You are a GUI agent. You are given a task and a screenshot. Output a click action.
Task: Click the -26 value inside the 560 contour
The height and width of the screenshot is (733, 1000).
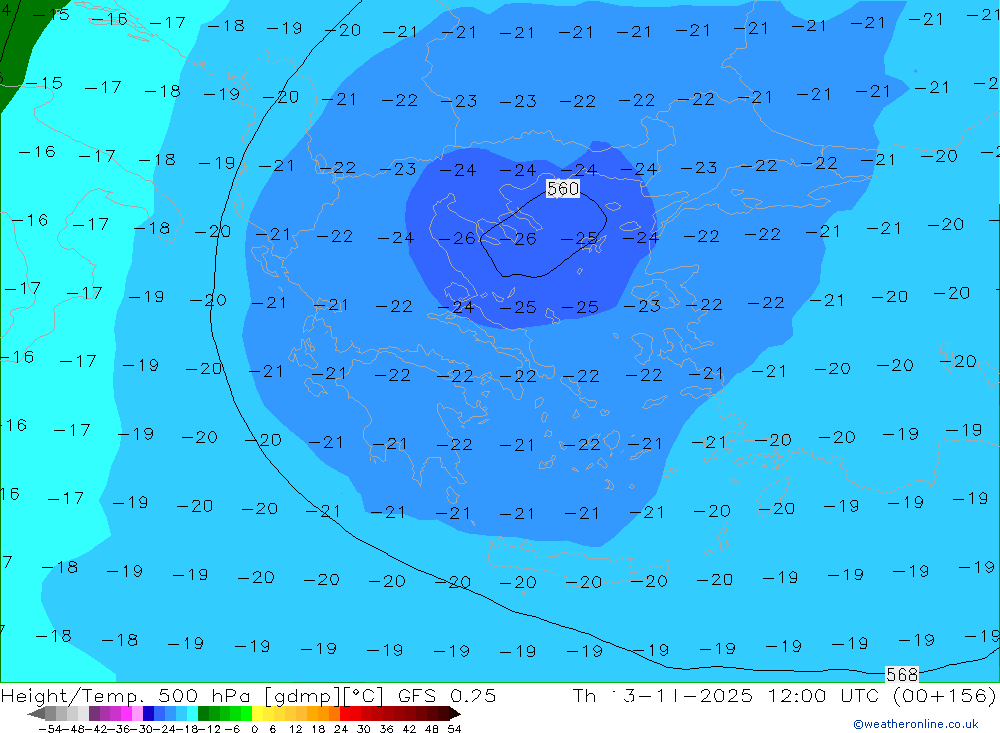[x=517, y=239]
